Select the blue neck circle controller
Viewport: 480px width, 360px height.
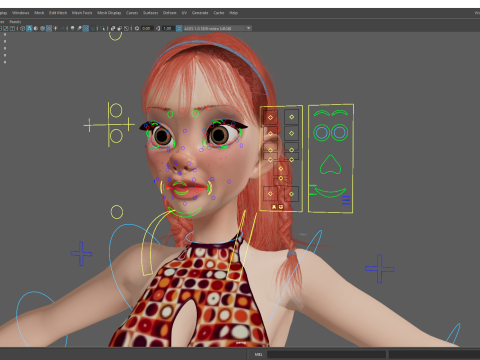point(213,237)
